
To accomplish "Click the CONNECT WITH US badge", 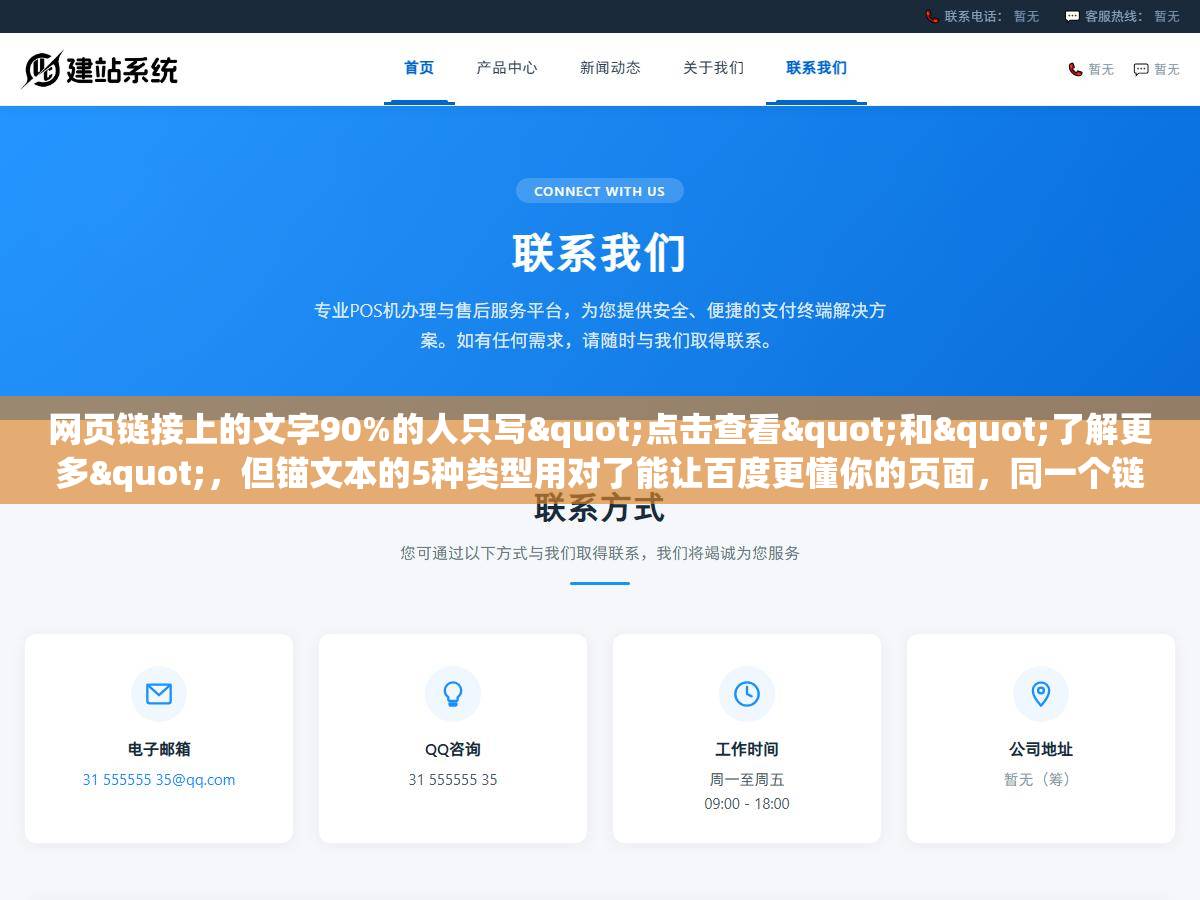I will [599, 191].
